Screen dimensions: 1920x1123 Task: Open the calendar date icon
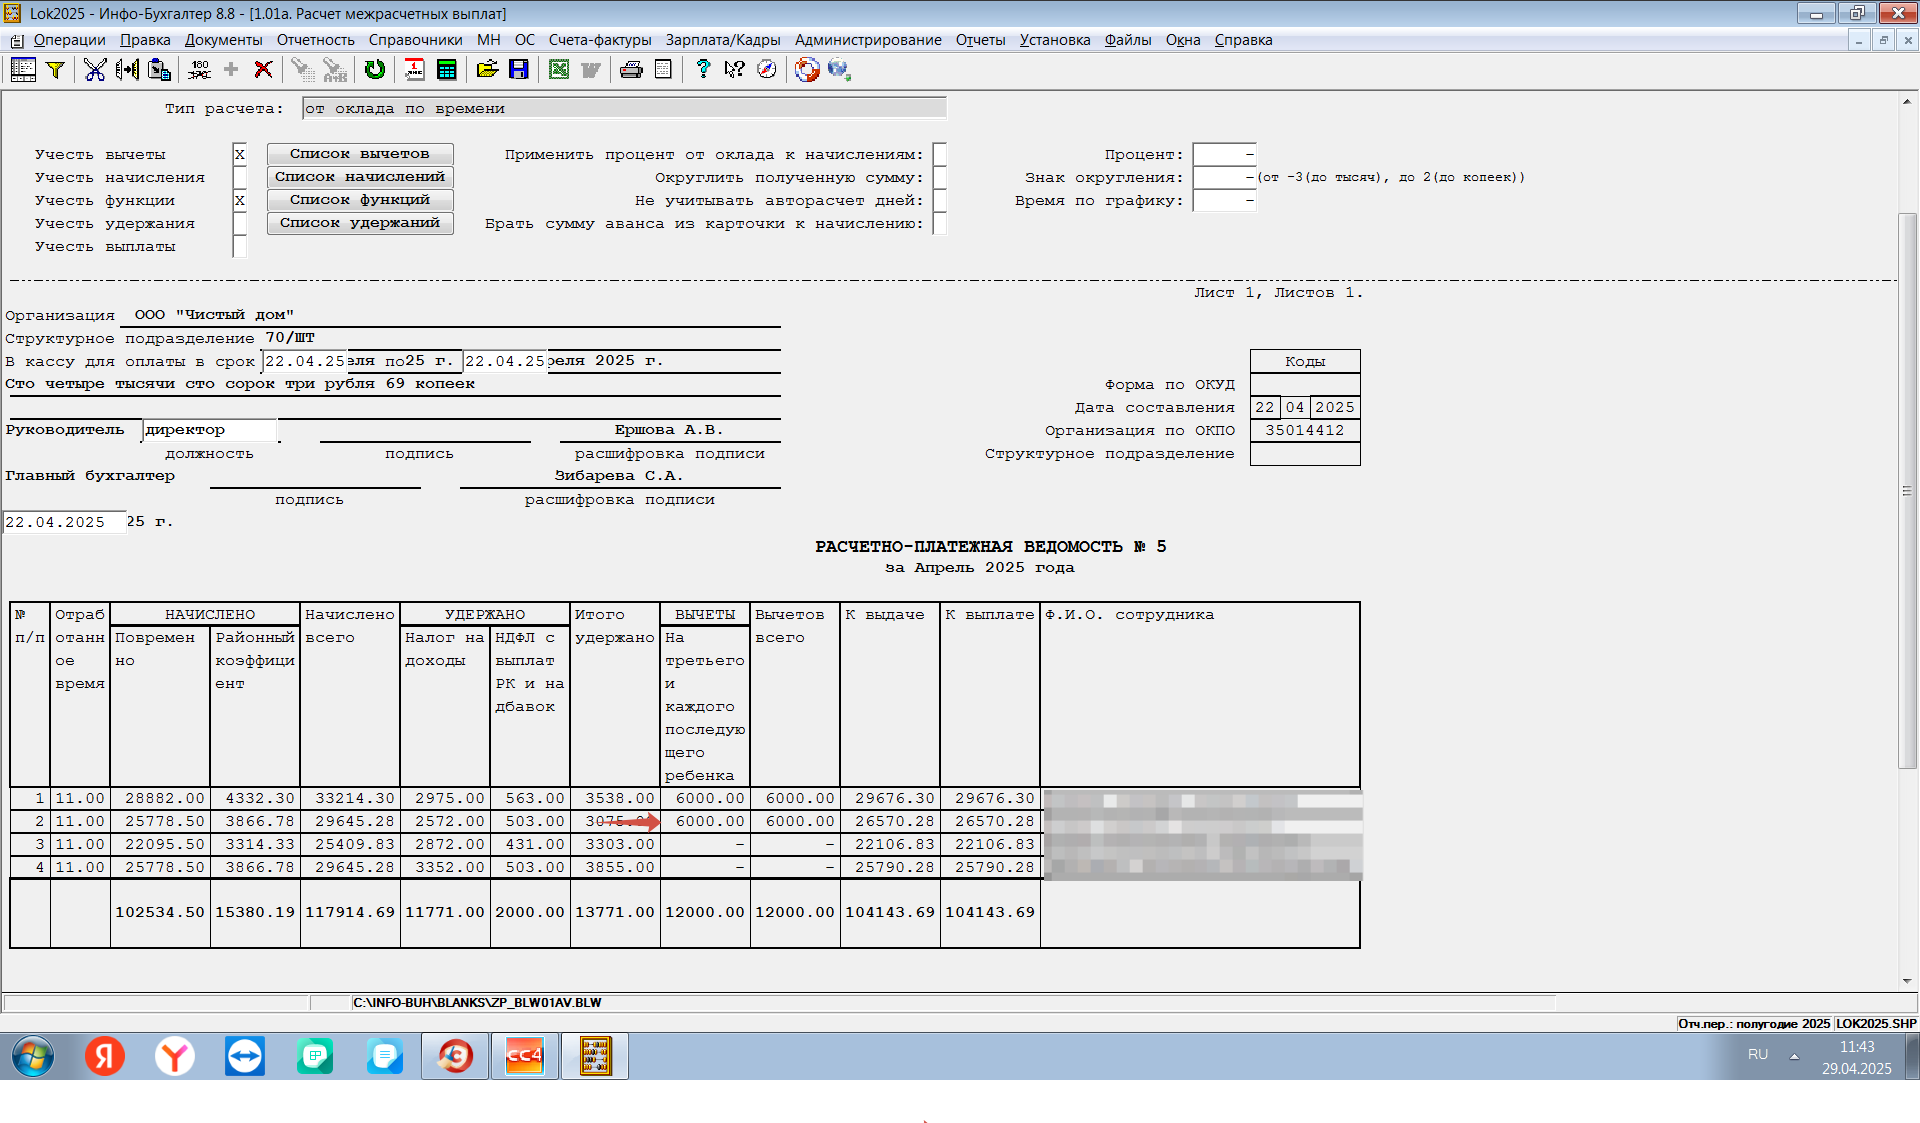pyautogui.click(x=414, y=69)
